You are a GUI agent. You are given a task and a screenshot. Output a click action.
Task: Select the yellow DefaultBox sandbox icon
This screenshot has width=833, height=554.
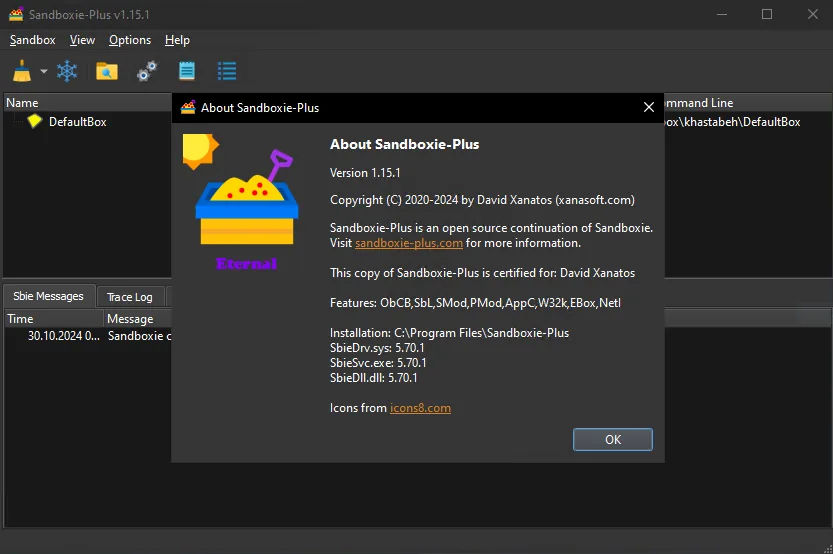[35, 121]
